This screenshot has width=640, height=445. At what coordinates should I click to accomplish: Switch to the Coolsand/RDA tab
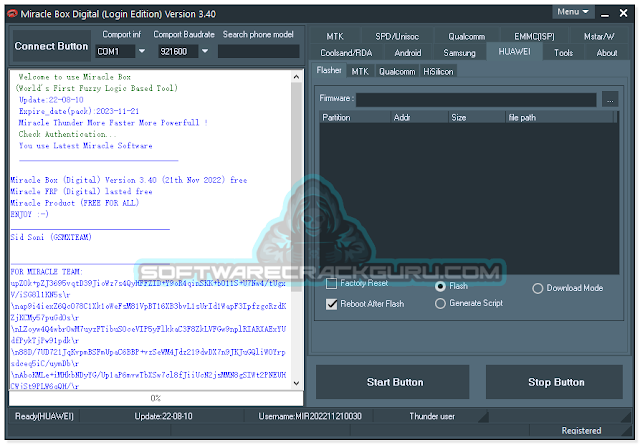click(x=346, y=53)
